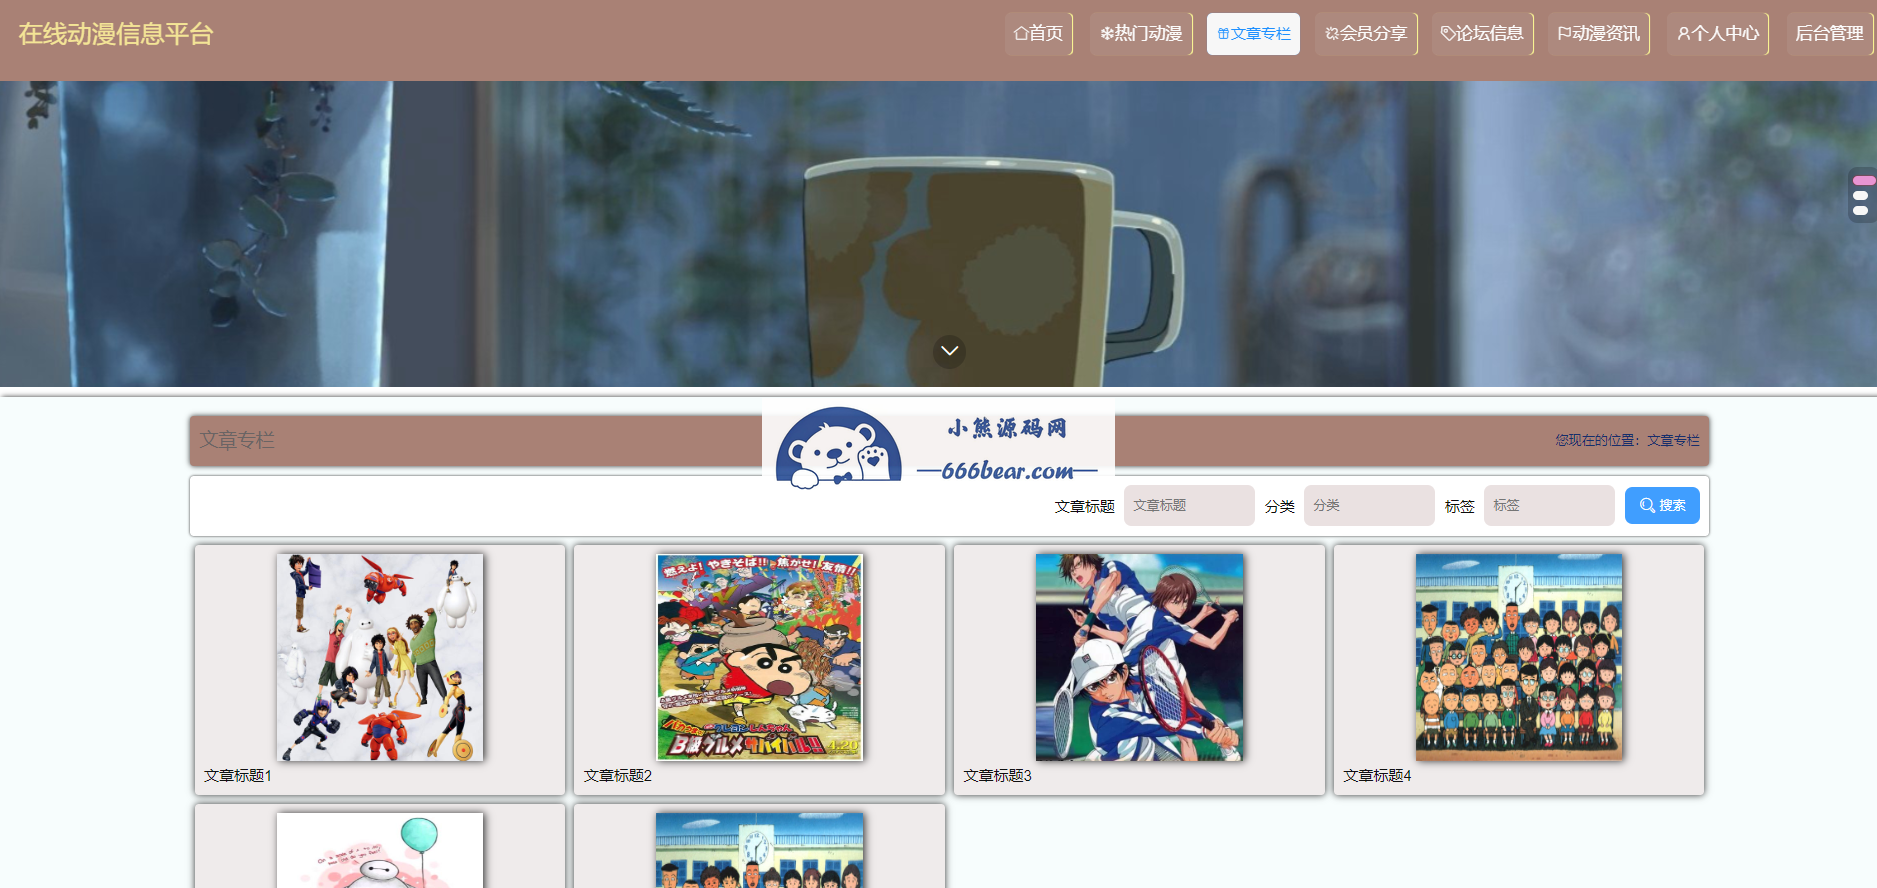Screen dimensions: 1877x888
Task: Open 后台管理 admin link
Action: 1829,34
